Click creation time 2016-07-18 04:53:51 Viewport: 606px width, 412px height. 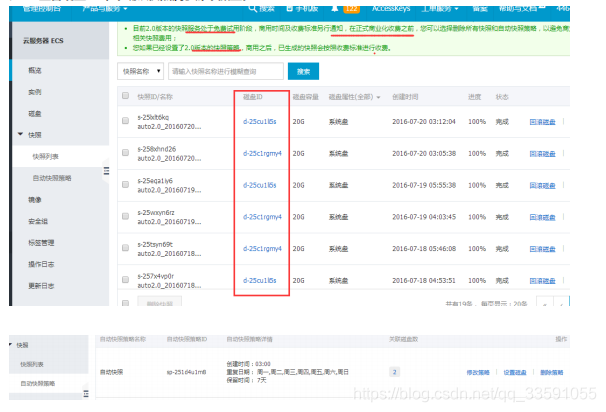tap(424, 280)
